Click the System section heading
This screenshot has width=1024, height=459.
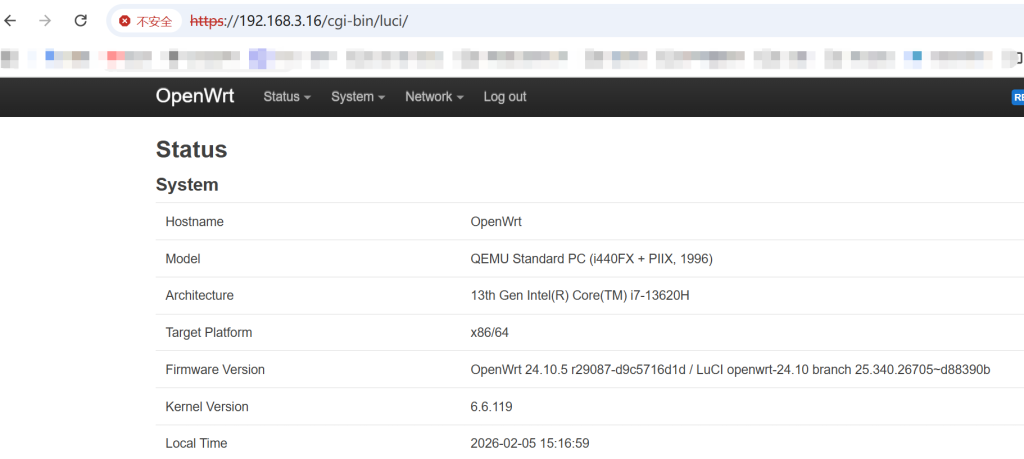[187, 185]
